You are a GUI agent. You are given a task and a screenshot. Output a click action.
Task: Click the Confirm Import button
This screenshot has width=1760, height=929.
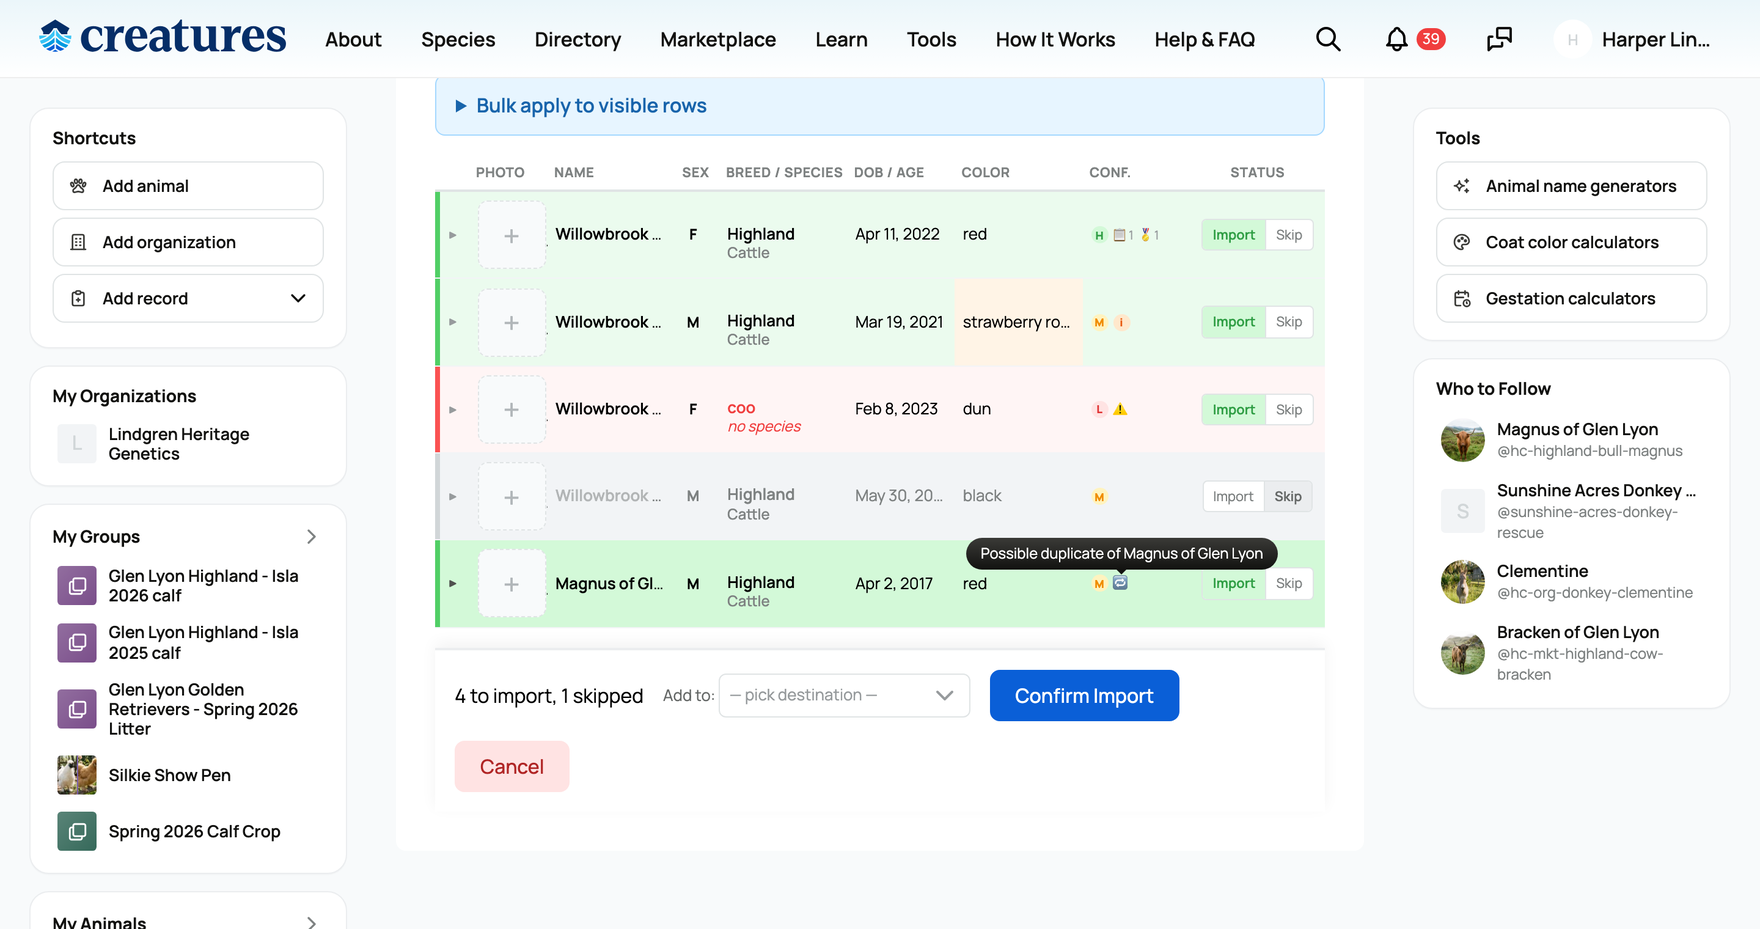(x=1084, y=695)
